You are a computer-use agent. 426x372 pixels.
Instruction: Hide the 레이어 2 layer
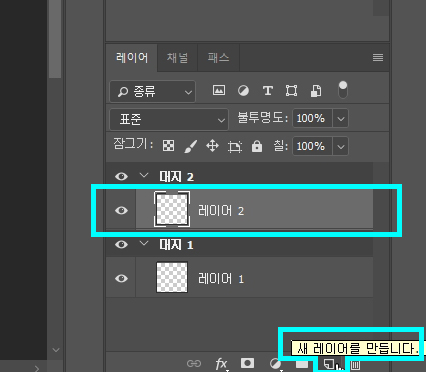(x=121, y=210)
